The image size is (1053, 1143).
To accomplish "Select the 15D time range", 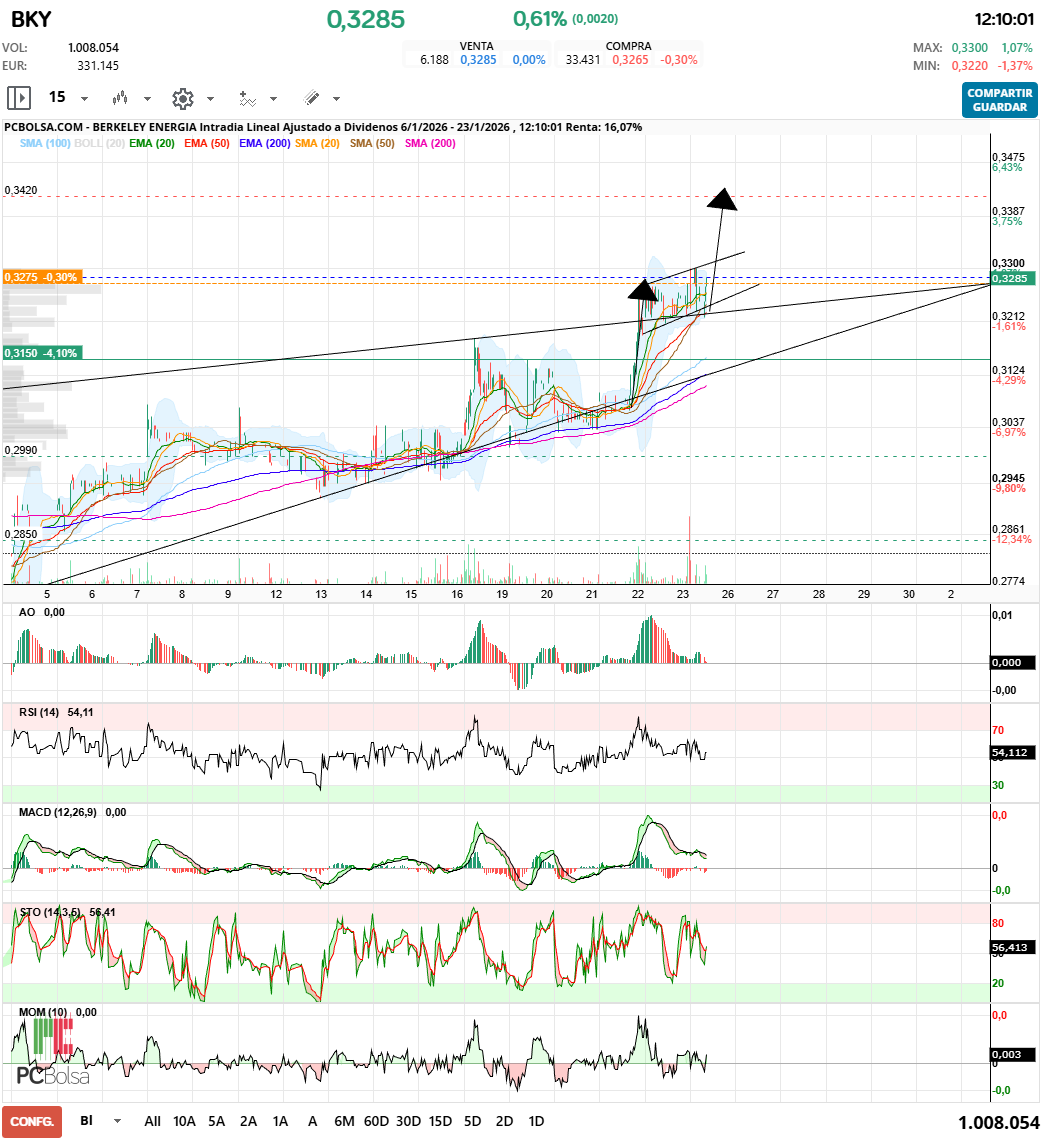I will click(440, 1122).
